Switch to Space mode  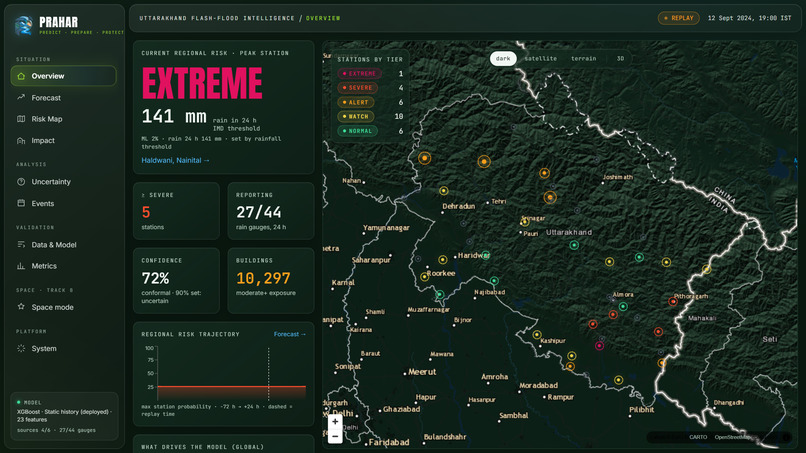(x=63, y=307)
